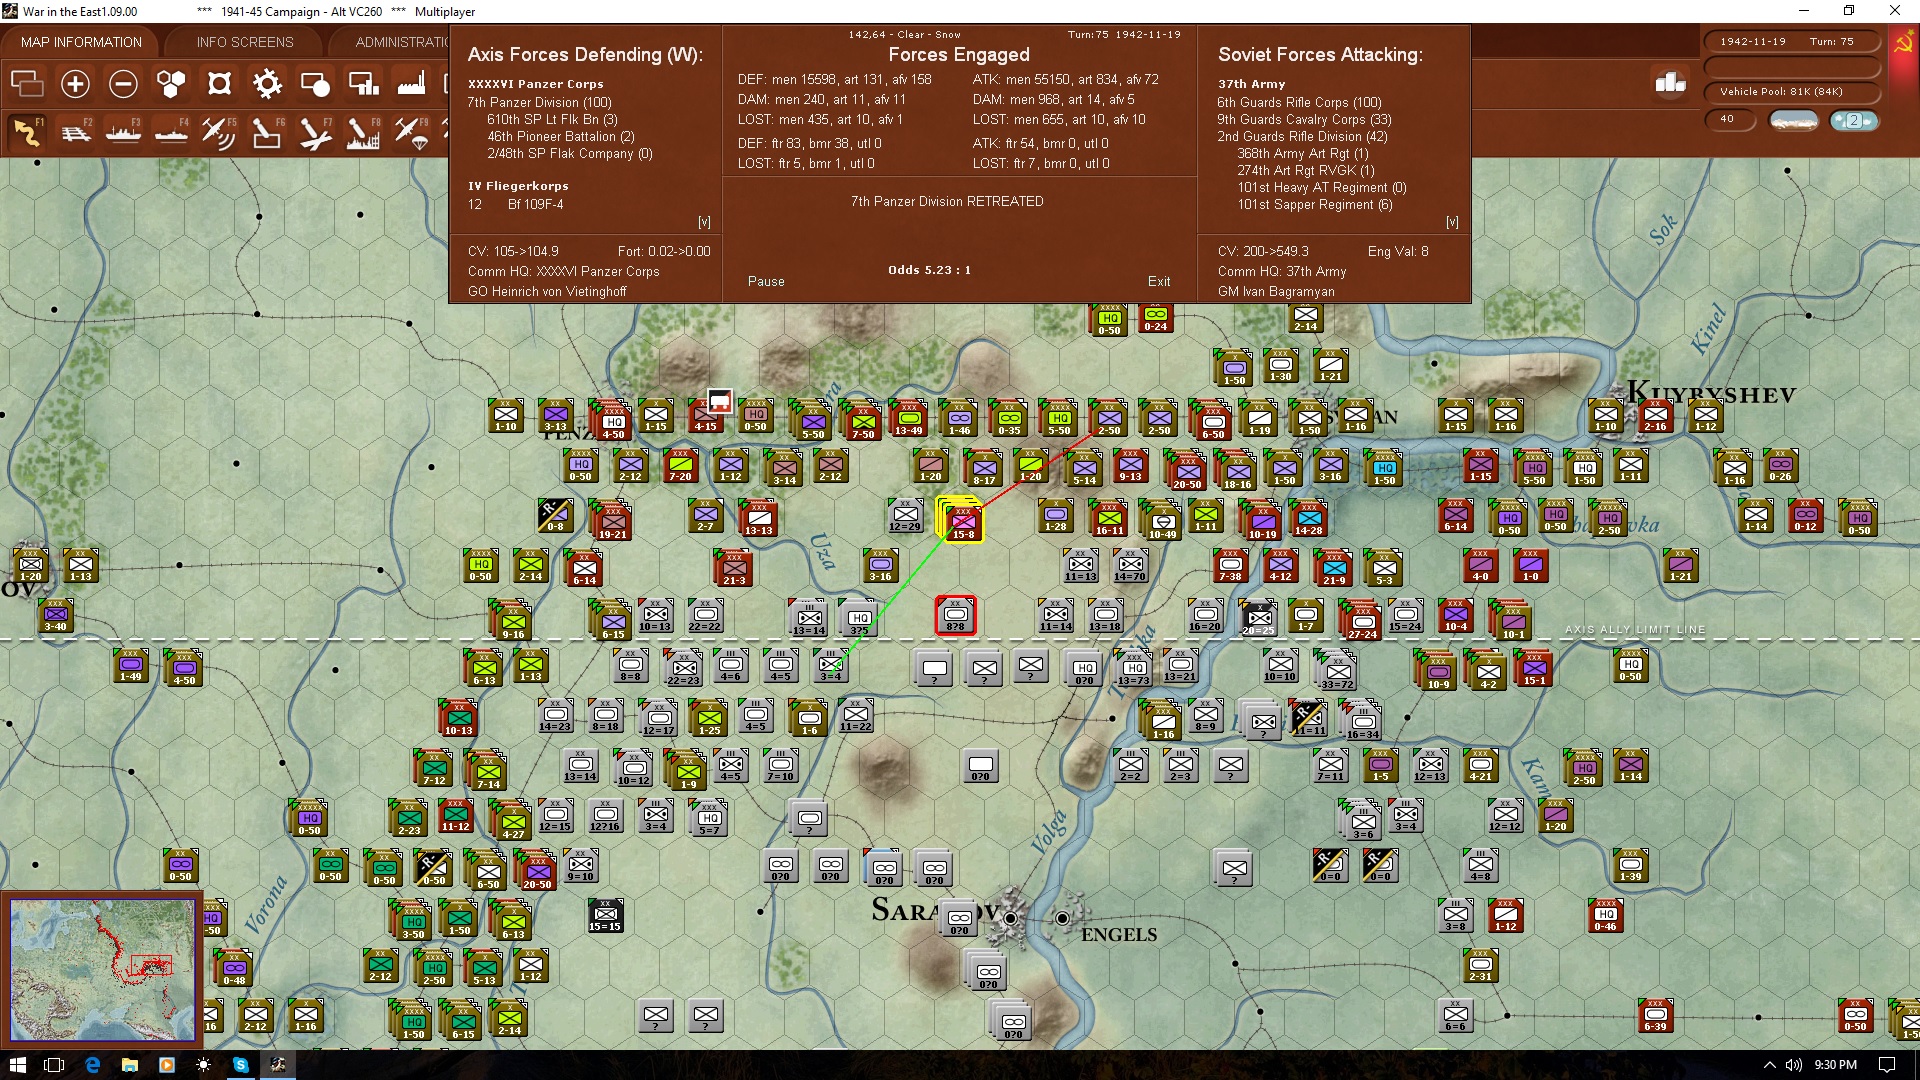Open 2nd Guards Rifle Division (42)
The image size is (1920, 1080).
pyautogui.click(x=1302, y=137)
